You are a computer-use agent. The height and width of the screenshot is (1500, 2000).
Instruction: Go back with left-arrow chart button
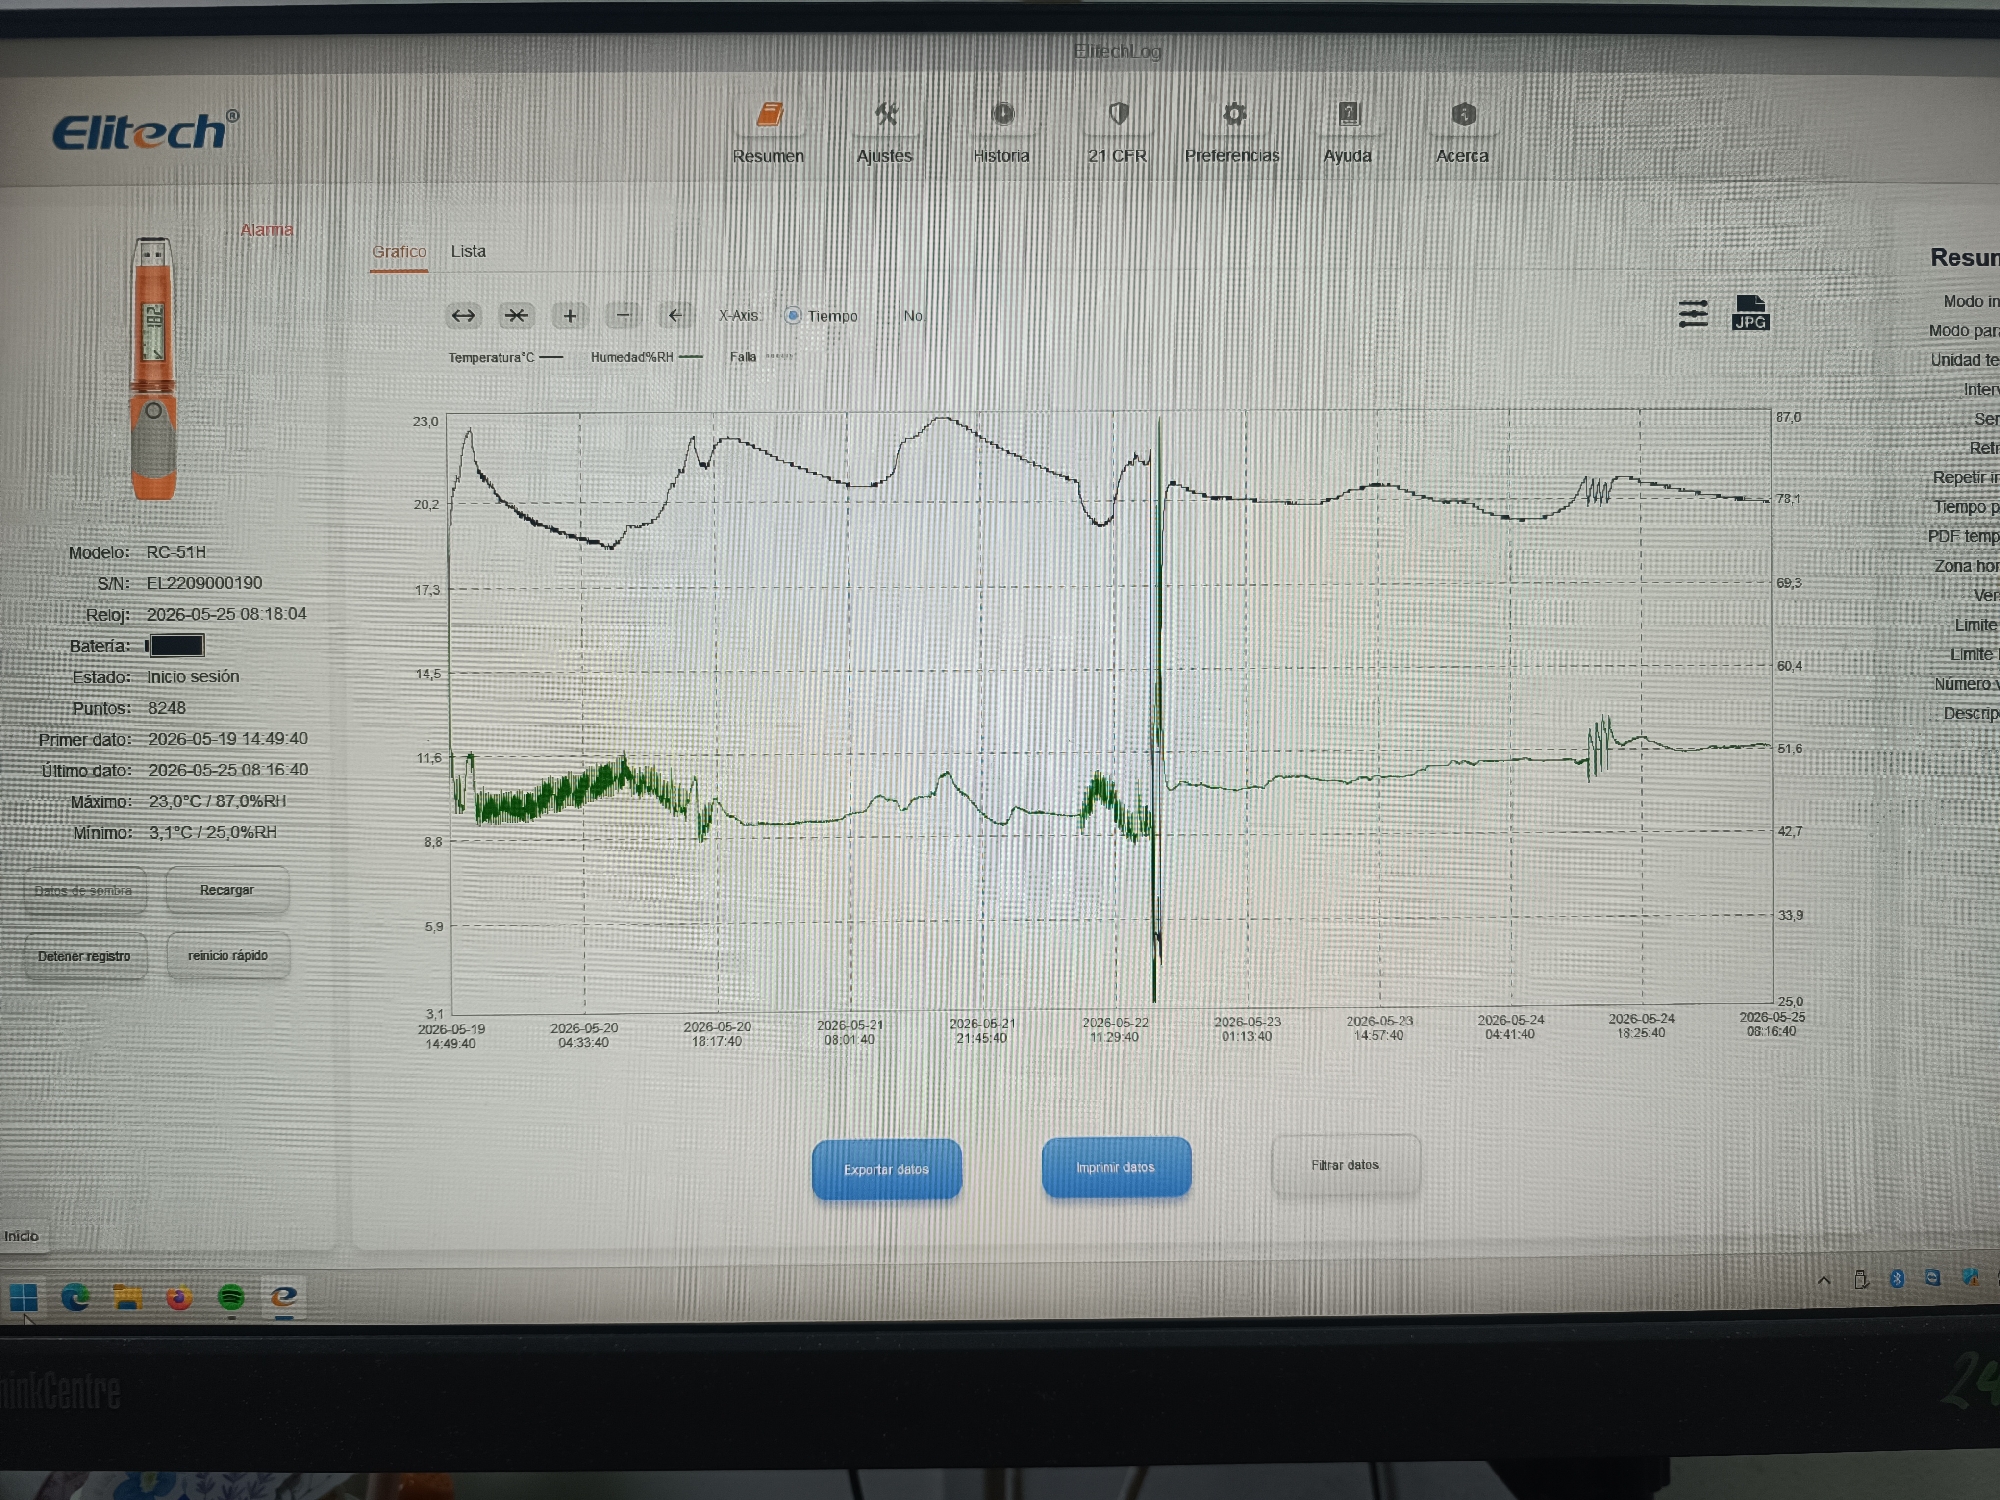pyautogui.click(x=676, y=316)
